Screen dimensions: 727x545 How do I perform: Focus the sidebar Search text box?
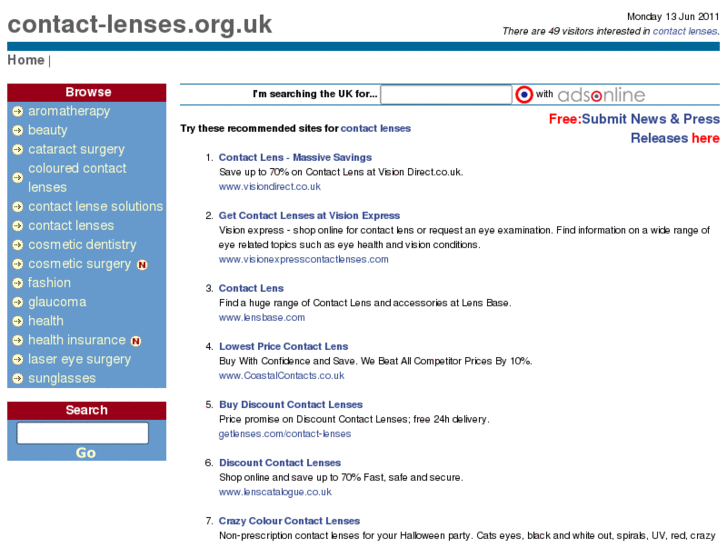pos(83,433)
